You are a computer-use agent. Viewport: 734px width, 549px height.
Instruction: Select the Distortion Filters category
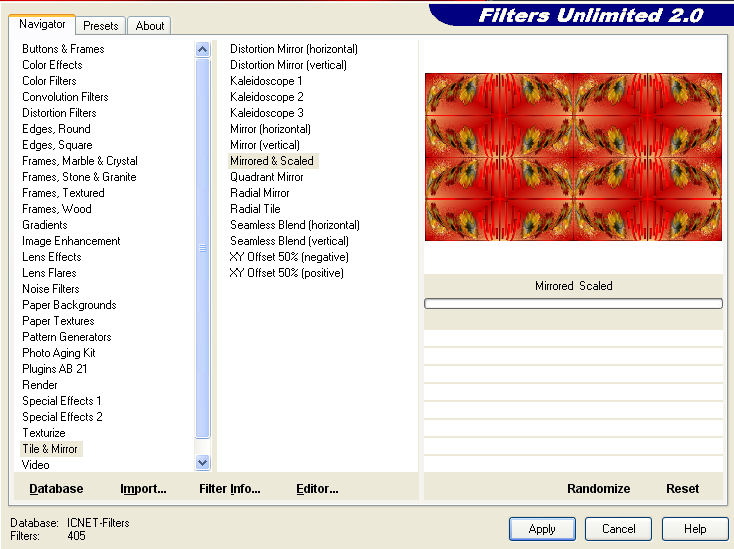(x=59, y=113)
